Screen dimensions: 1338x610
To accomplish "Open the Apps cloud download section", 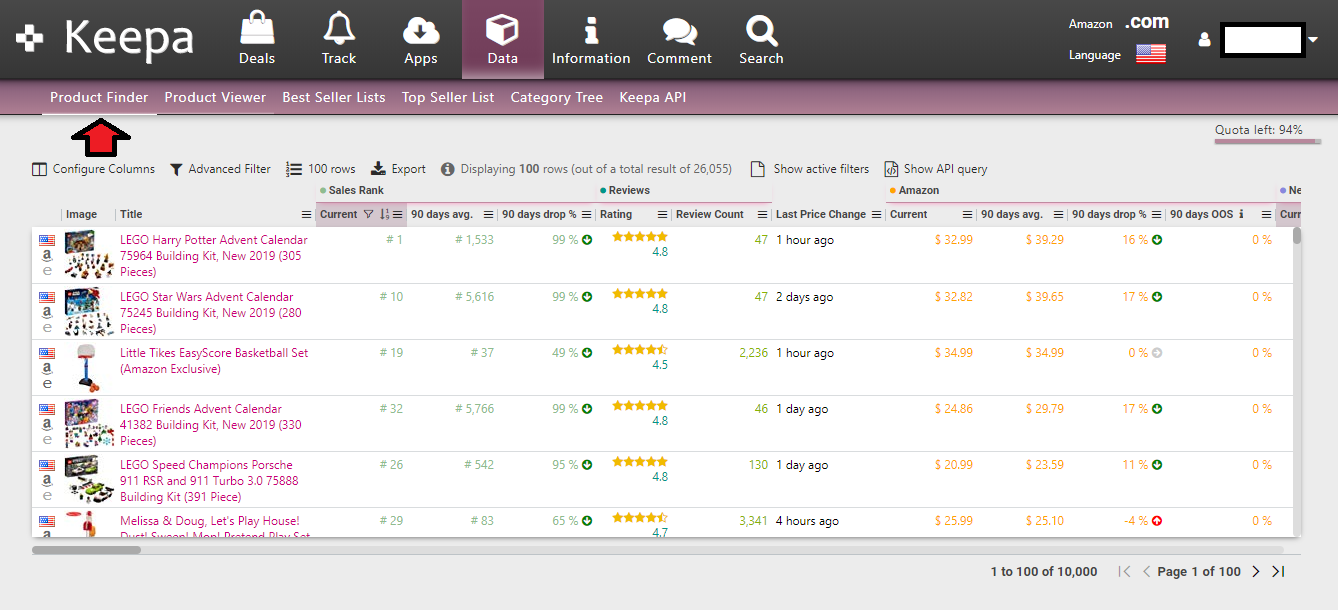I will (x=421, y=39).
